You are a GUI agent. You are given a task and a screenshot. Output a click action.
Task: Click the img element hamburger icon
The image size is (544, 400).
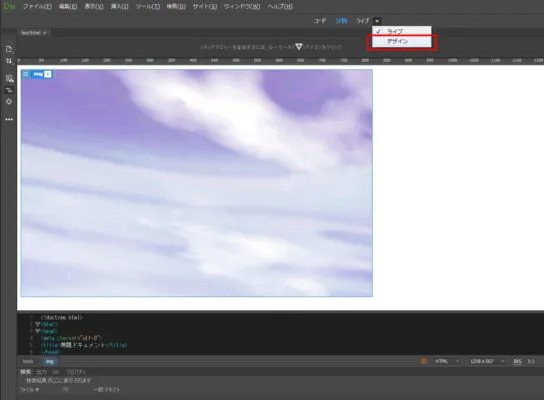point(26,74)
